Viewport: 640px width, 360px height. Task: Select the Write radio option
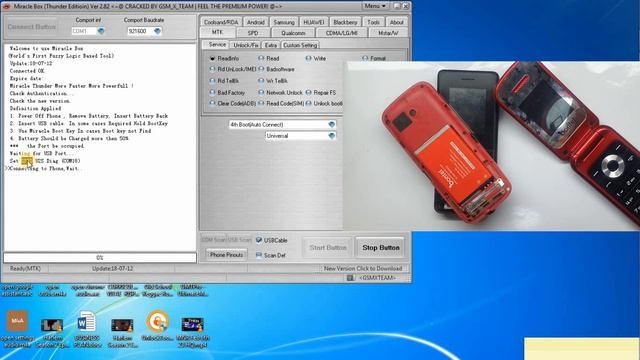(x=309, y=58)
